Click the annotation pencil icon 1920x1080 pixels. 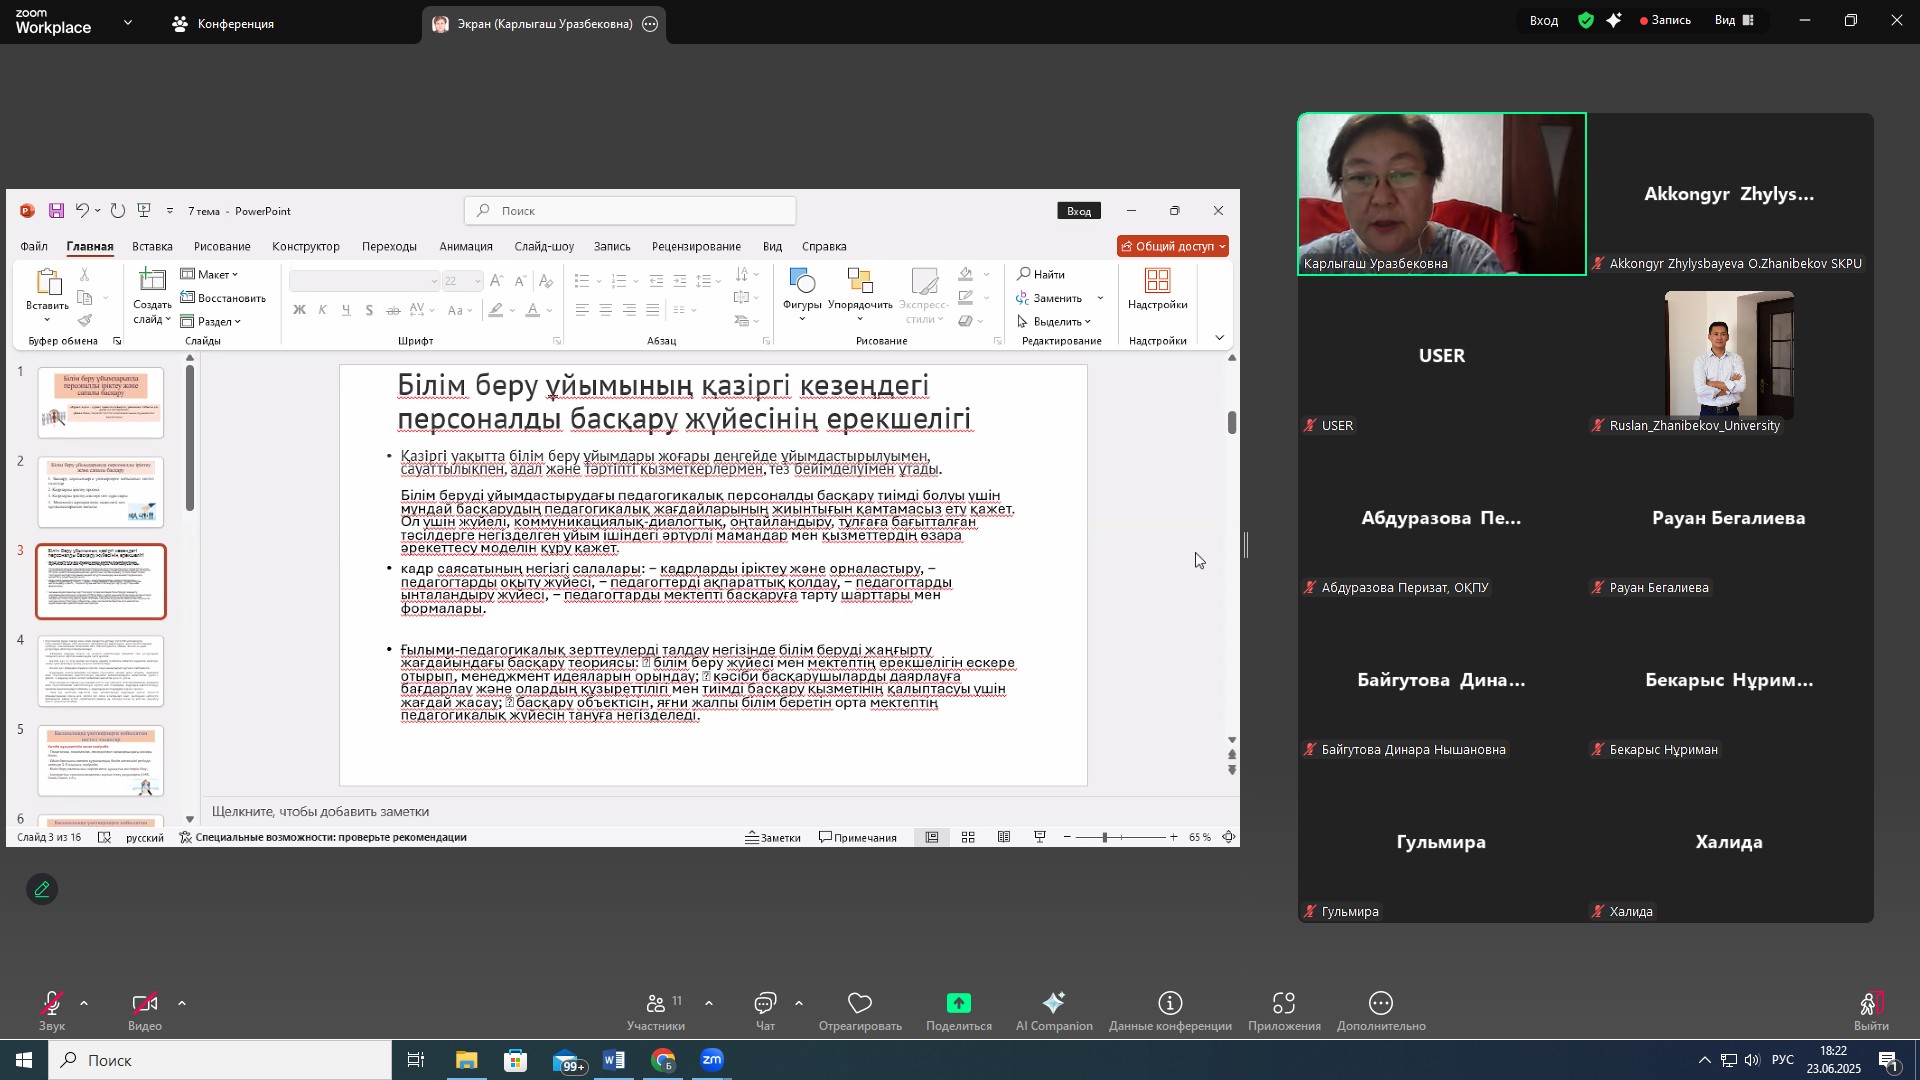click(42, 890)
